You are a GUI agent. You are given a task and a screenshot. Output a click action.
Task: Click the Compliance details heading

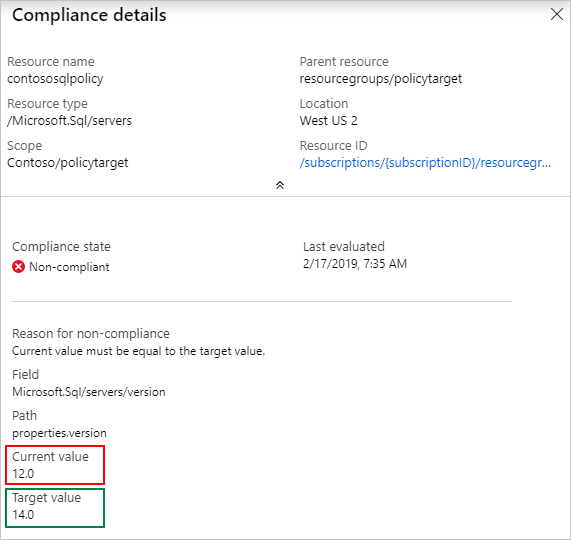(89, 15)
